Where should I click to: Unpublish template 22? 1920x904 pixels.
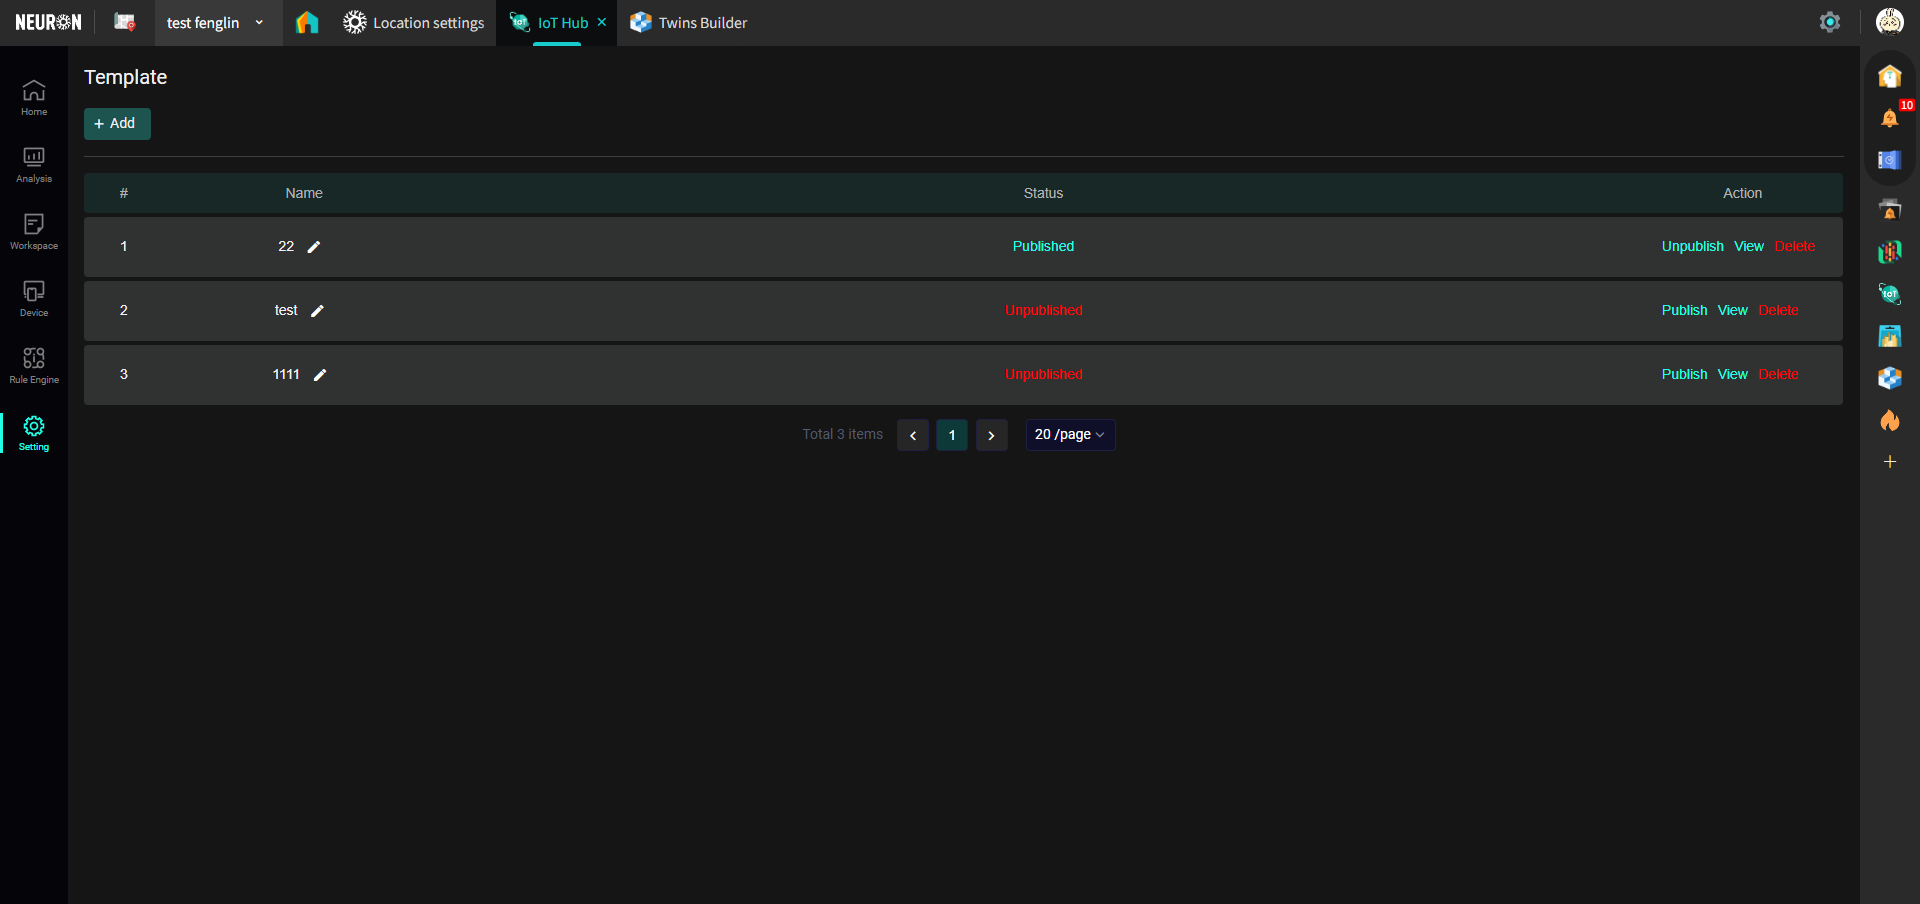(1692, 247)
